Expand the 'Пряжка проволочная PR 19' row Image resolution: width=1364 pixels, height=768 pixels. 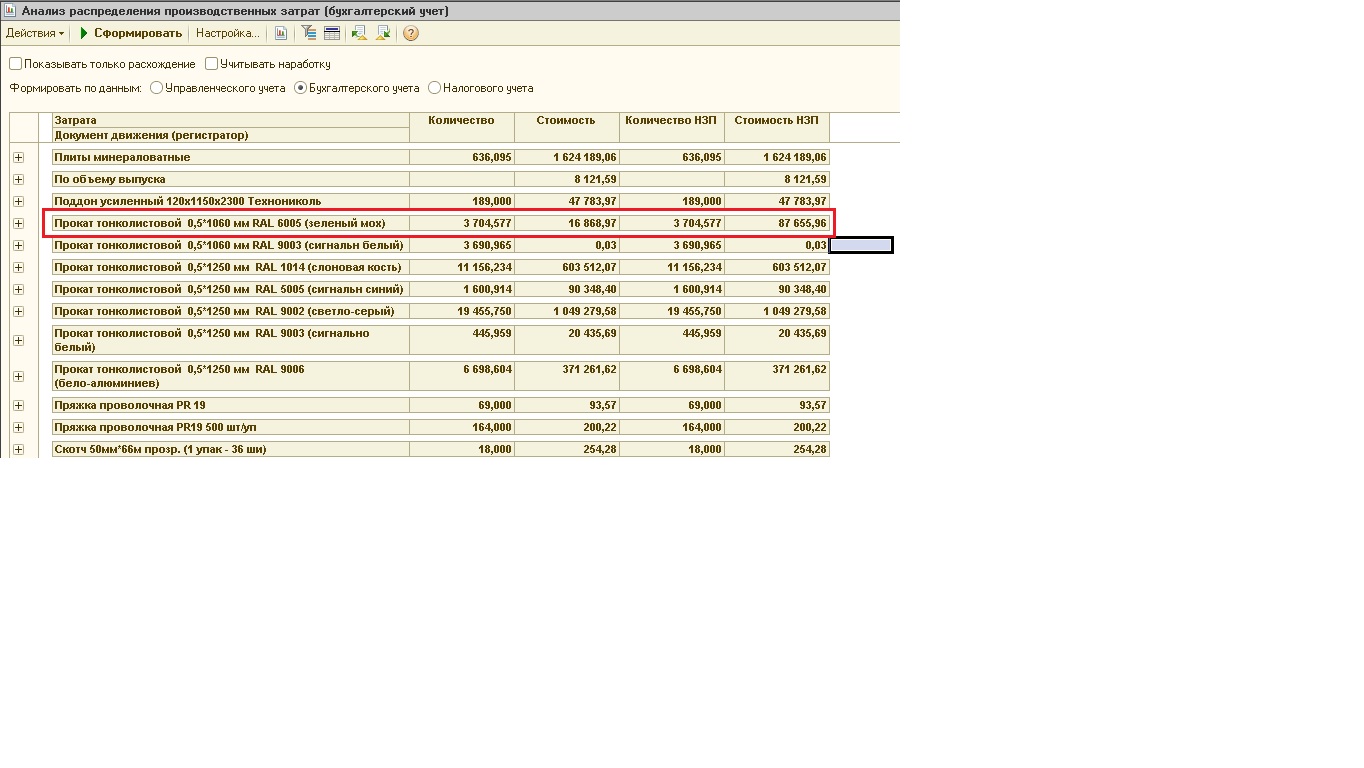tap(18, 405)
